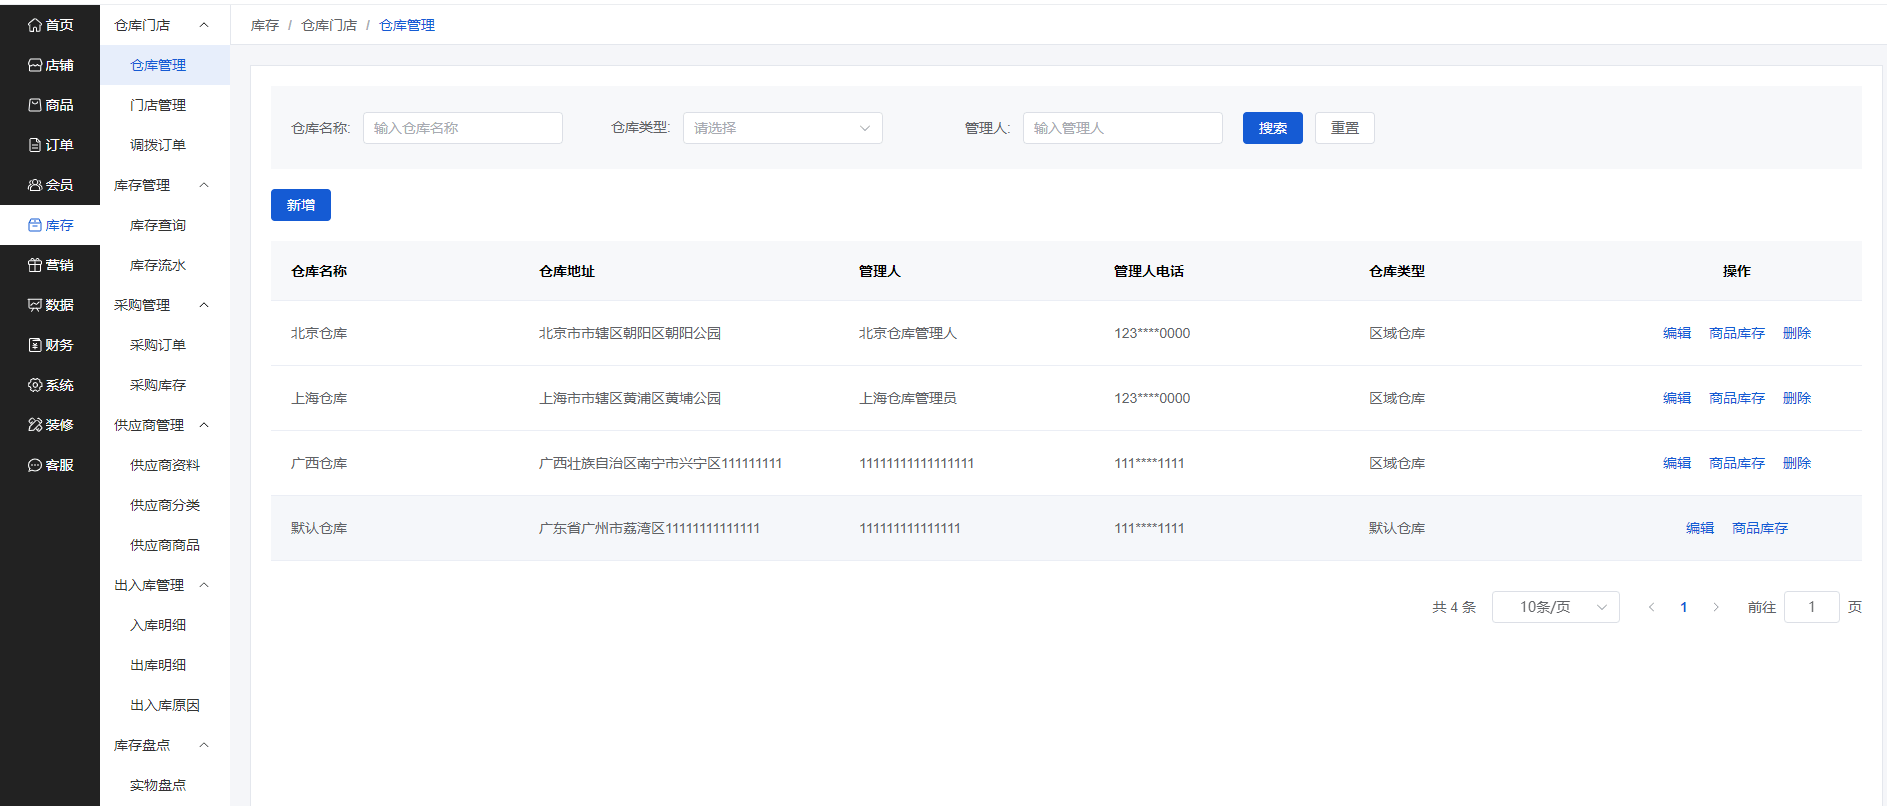The image size is (1887, 806).
Task: Select the 库存 inventory section
Action: click(50, 225)
